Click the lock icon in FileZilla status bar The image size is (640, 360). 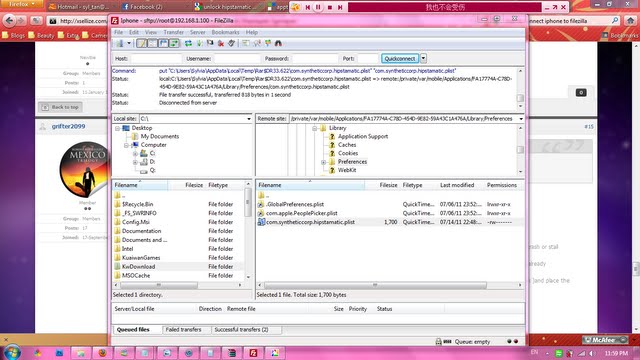coord(438,342)
